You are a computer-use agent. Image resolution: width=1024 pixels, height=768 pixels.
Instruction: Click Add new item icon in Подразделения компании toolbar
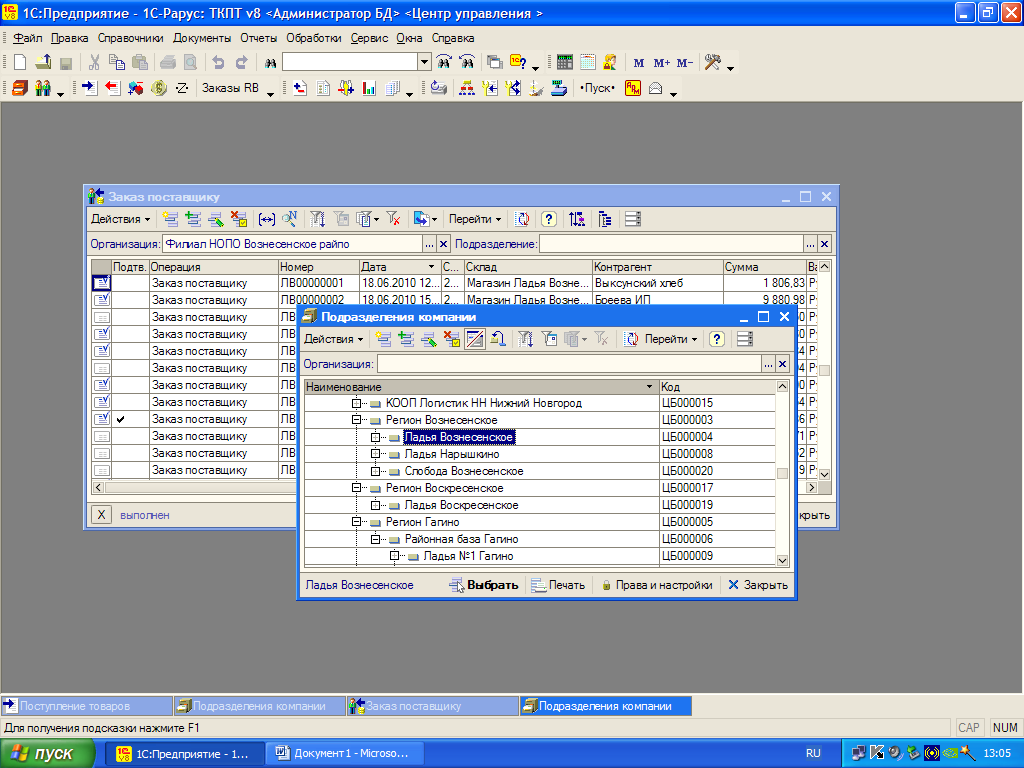coord(383,339)
